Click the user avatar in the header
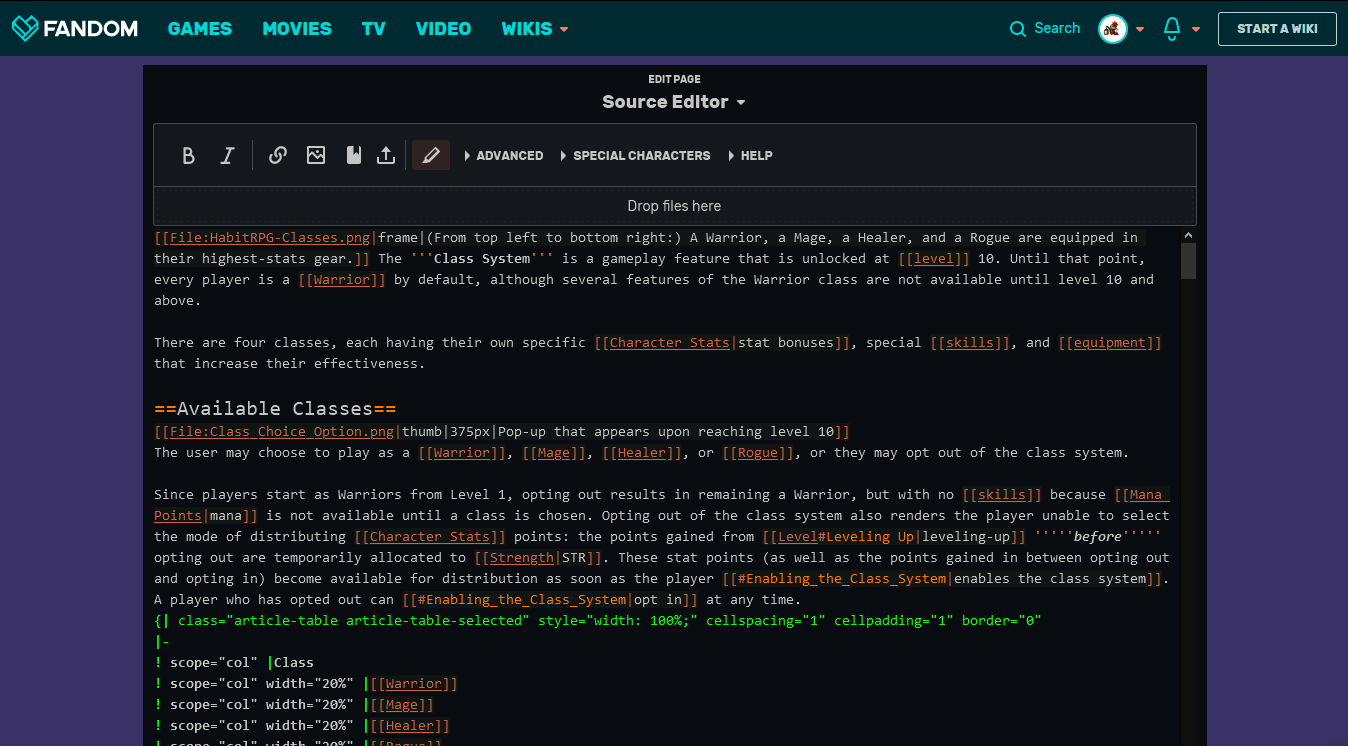1348x746 pixels. point(1113,29)
